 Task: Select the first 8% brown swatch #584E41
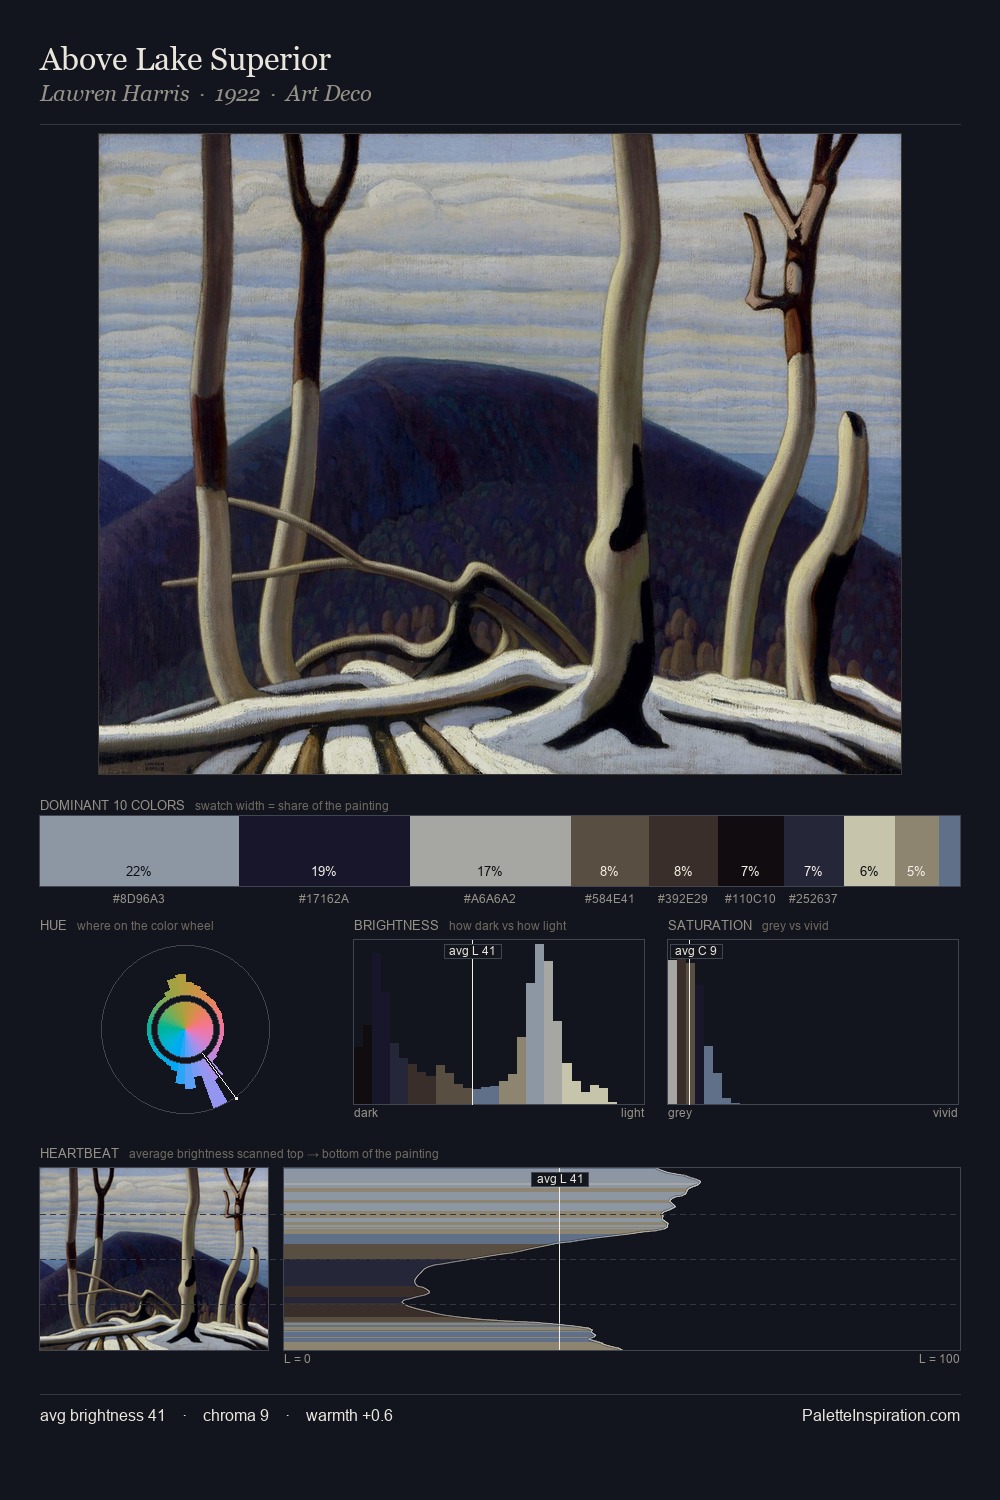click(x=610, y=851)
